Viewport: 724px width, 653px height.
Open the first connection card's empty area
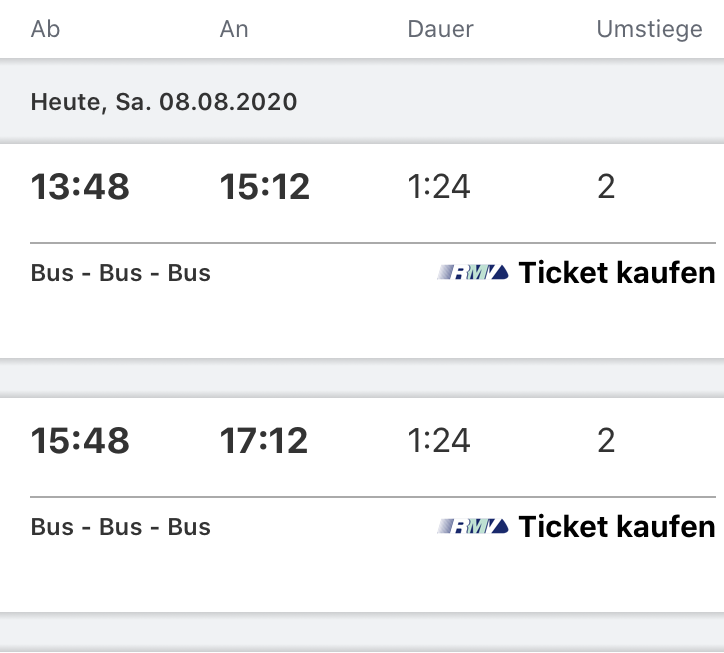pyautogui.click(x=362, y=323)
